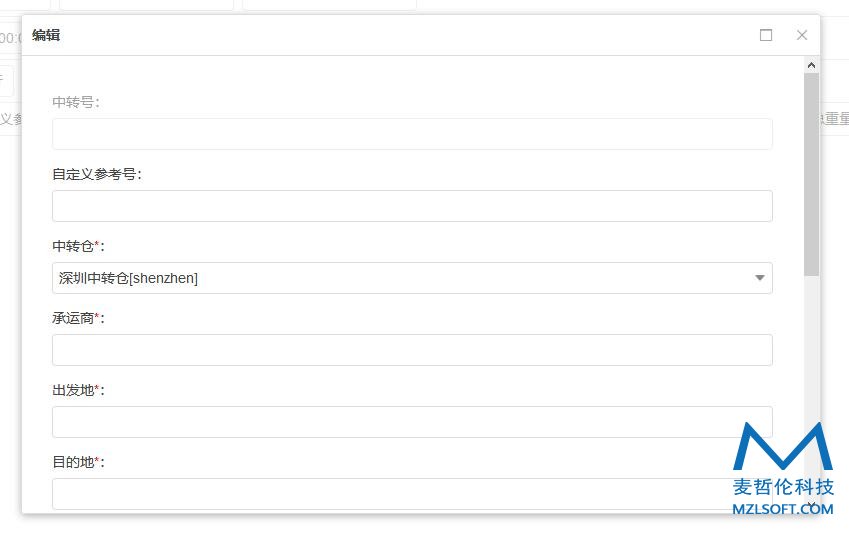Select the 深圳中转仓[shenzhen] combo box
The height and width of the screenshot is (536, 849).
tap(412, 278)
